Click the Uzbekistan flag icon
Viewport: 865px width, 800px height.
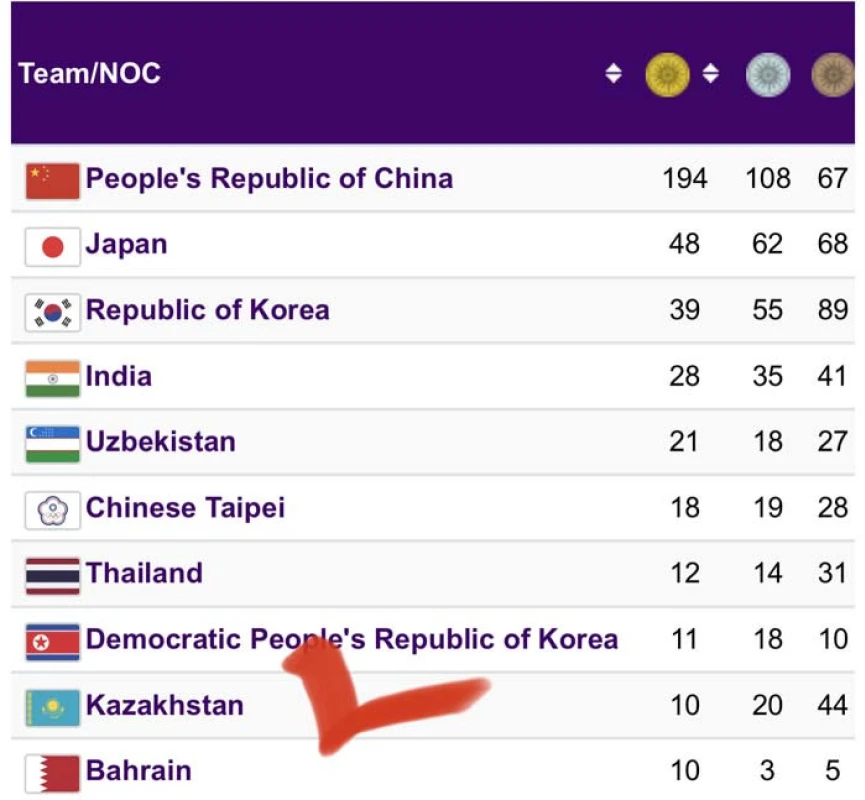pyautogui.click(x=52, y=443)
